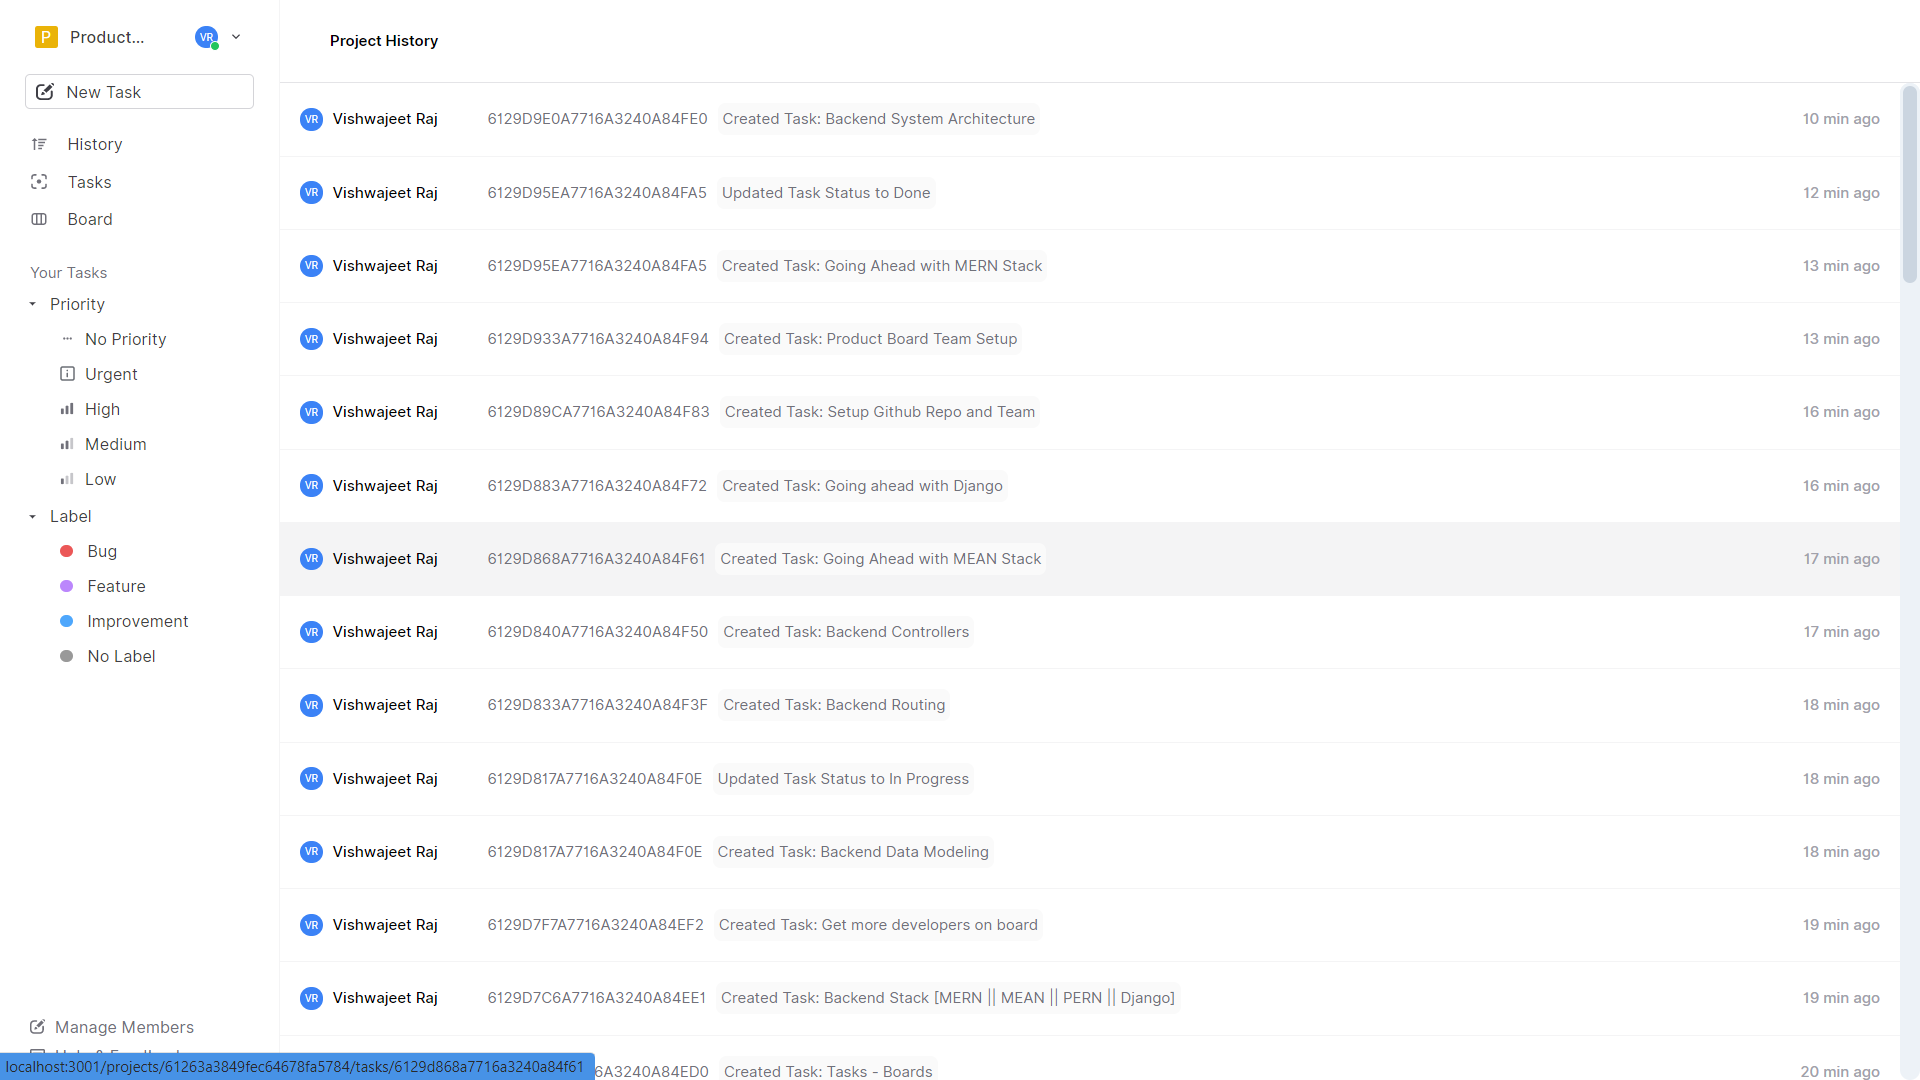This screenshot has height=1080, width=1920.
Task: Select High priority filter in sidebar
Action: point(103,409)
